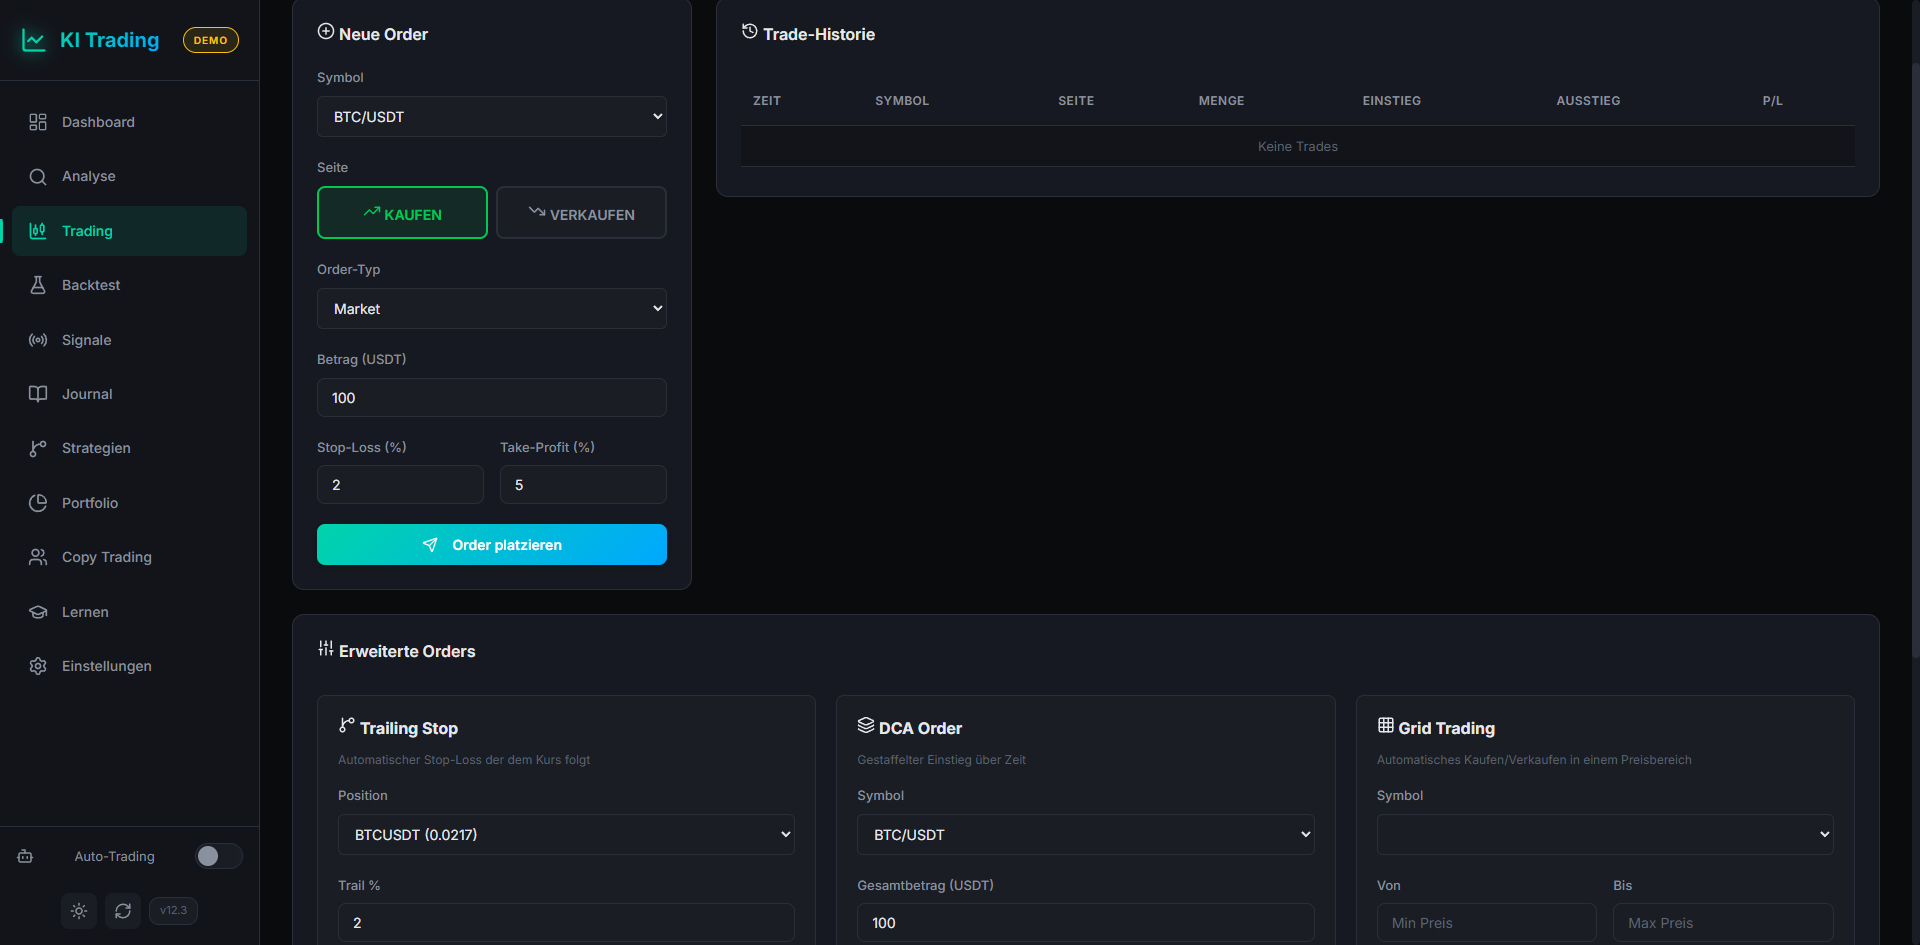Click the sun theme icon

pos(79,911)
